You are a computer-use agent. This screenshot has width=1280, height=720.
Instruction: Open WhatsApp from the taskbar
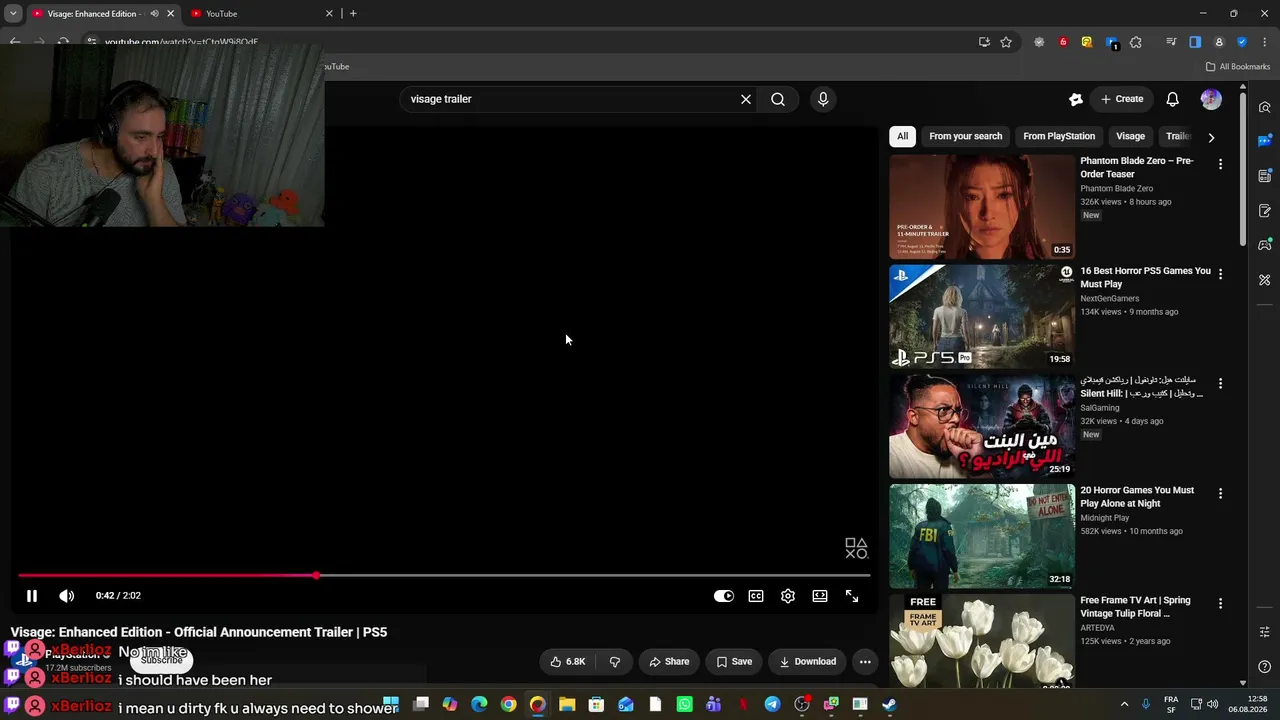(684, 705)
